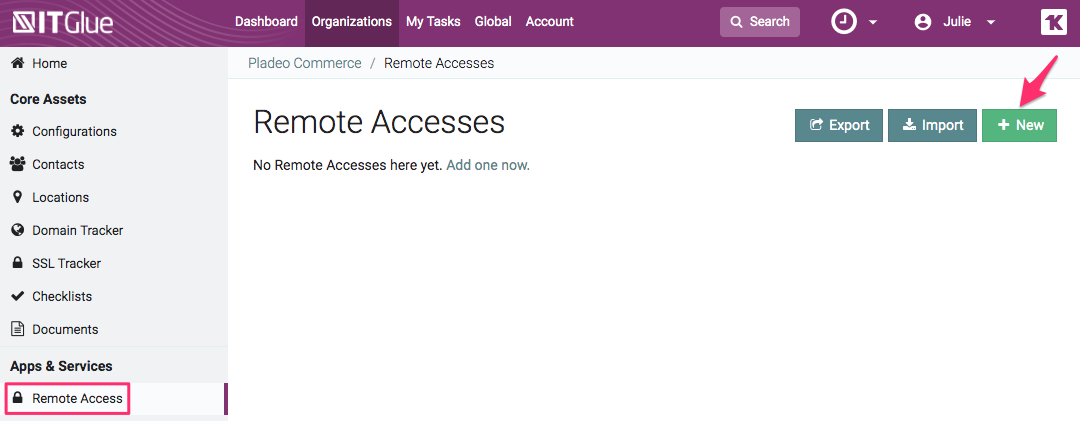Open the Julie user name menu
1080x421 pixels.
tap(957, 22)
